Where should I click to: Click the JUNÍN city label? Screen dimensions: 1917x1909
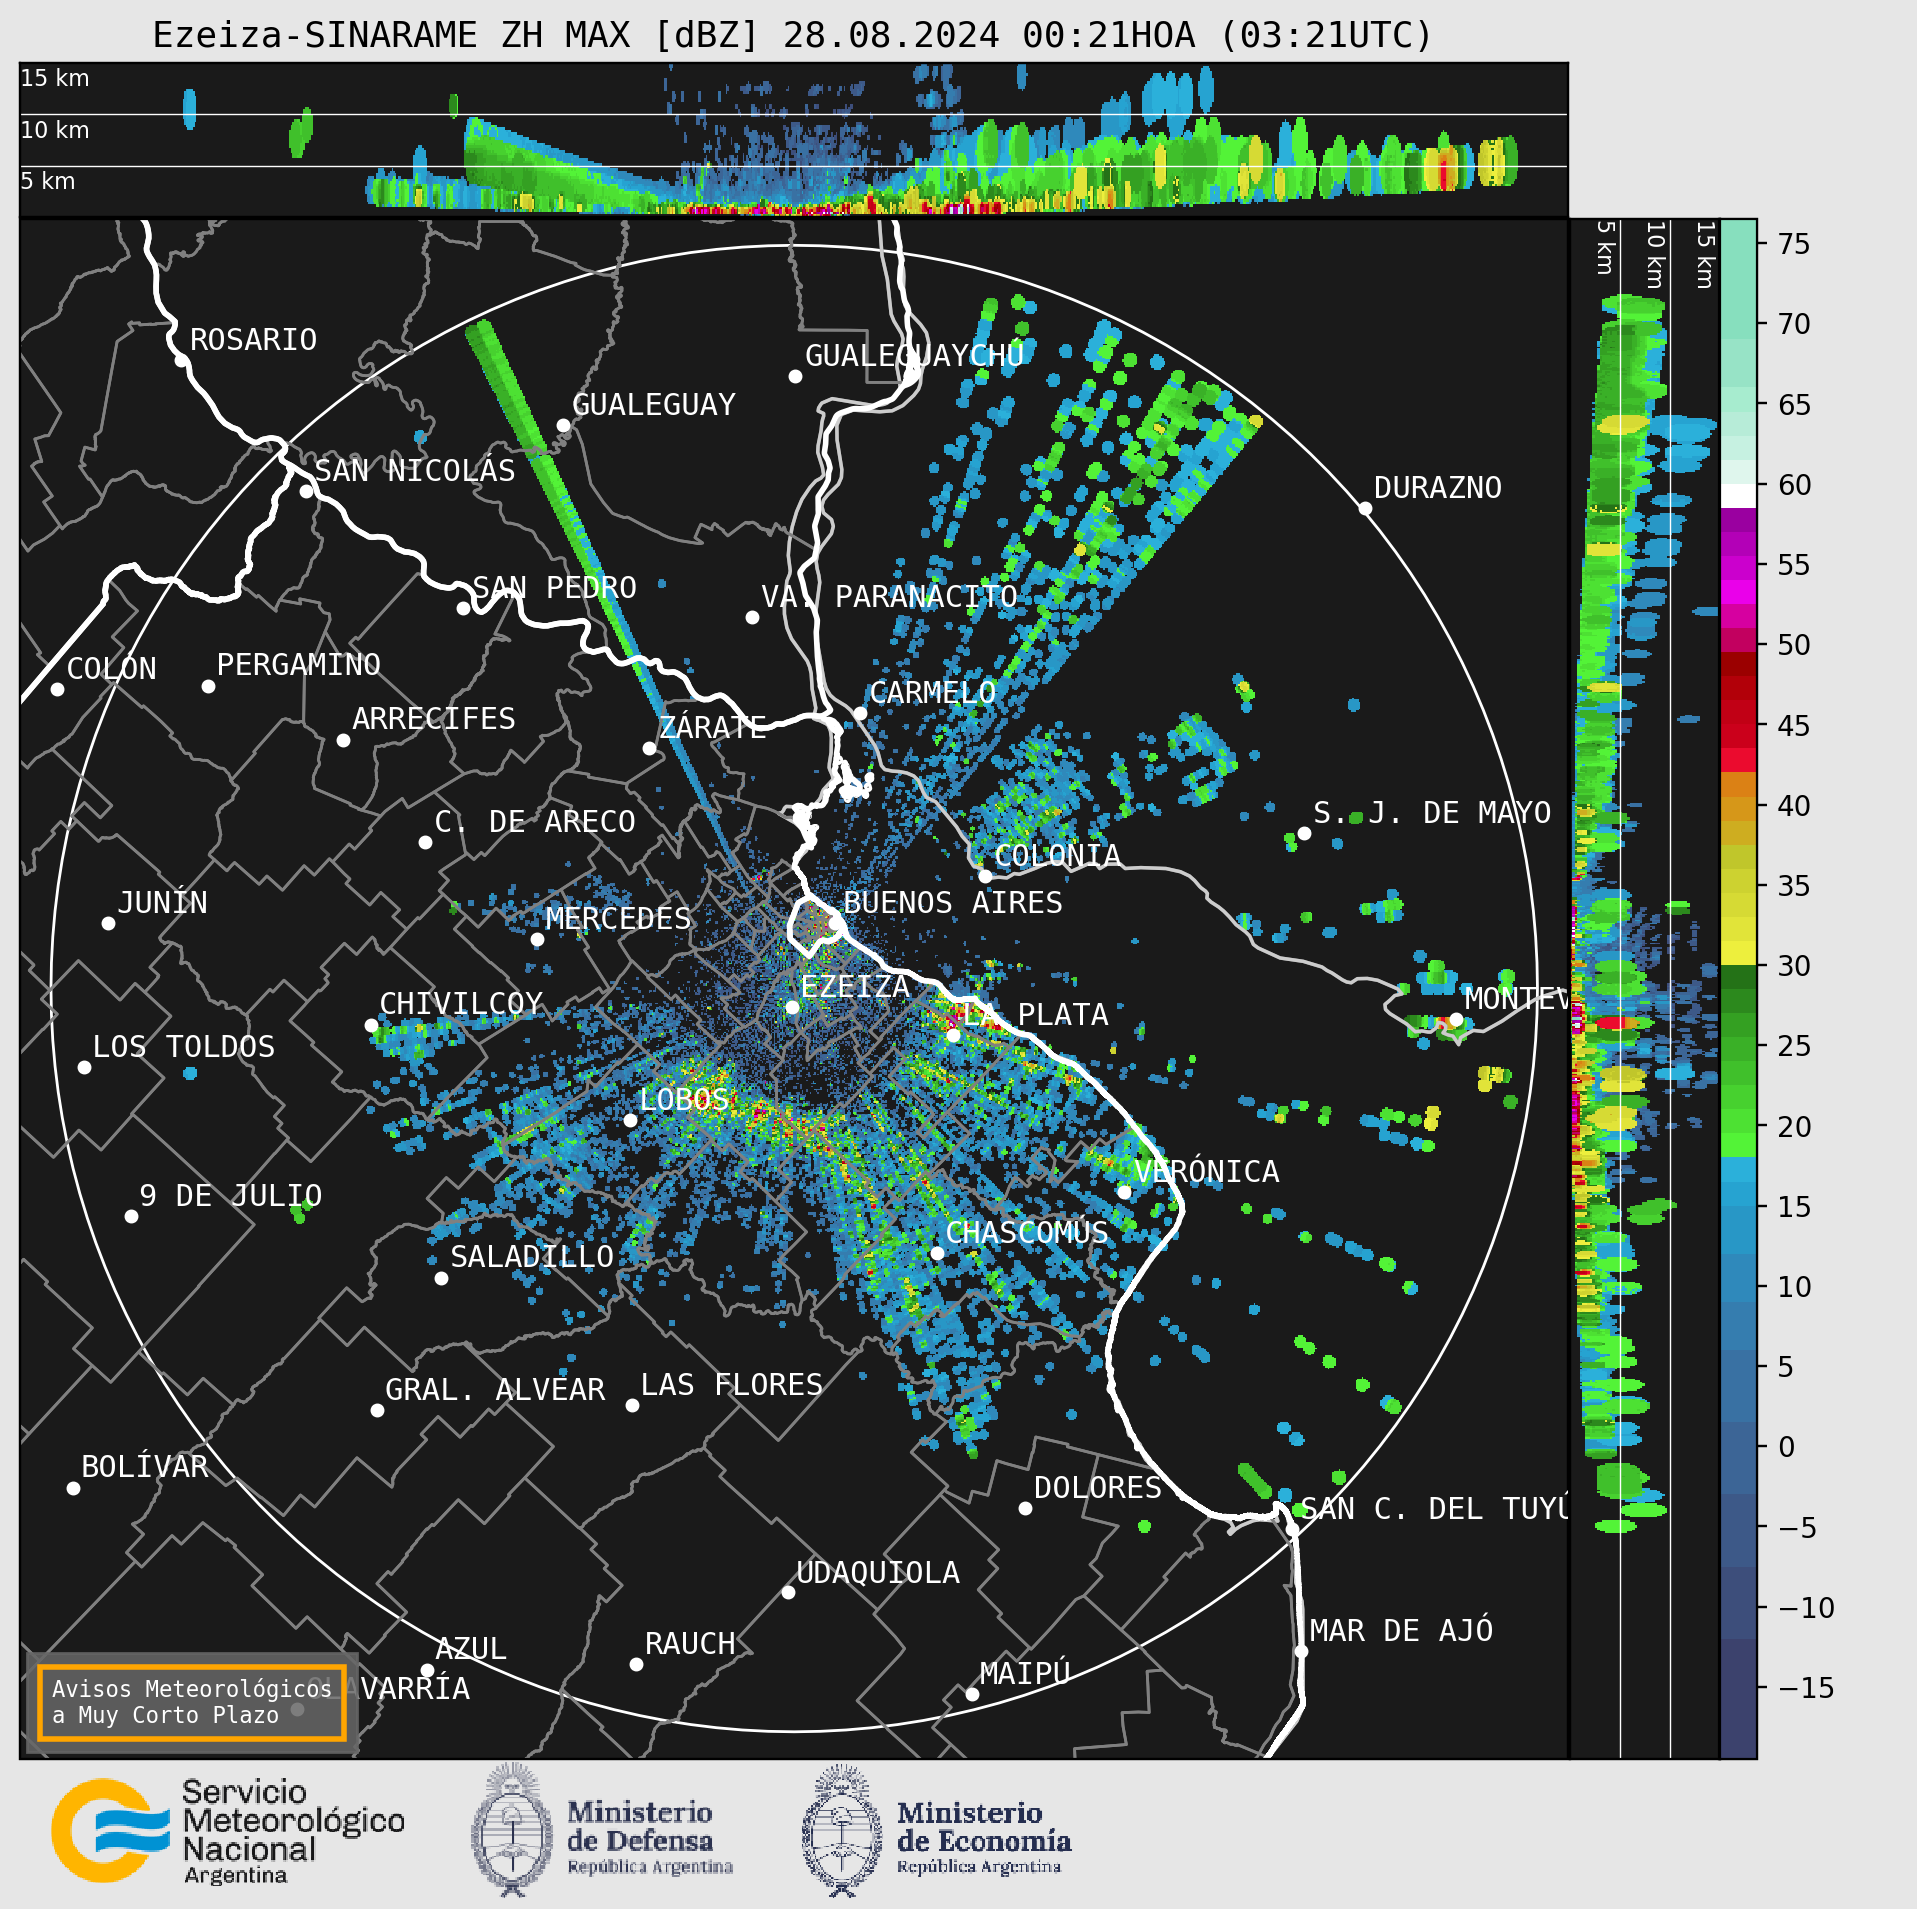point(163,903)
